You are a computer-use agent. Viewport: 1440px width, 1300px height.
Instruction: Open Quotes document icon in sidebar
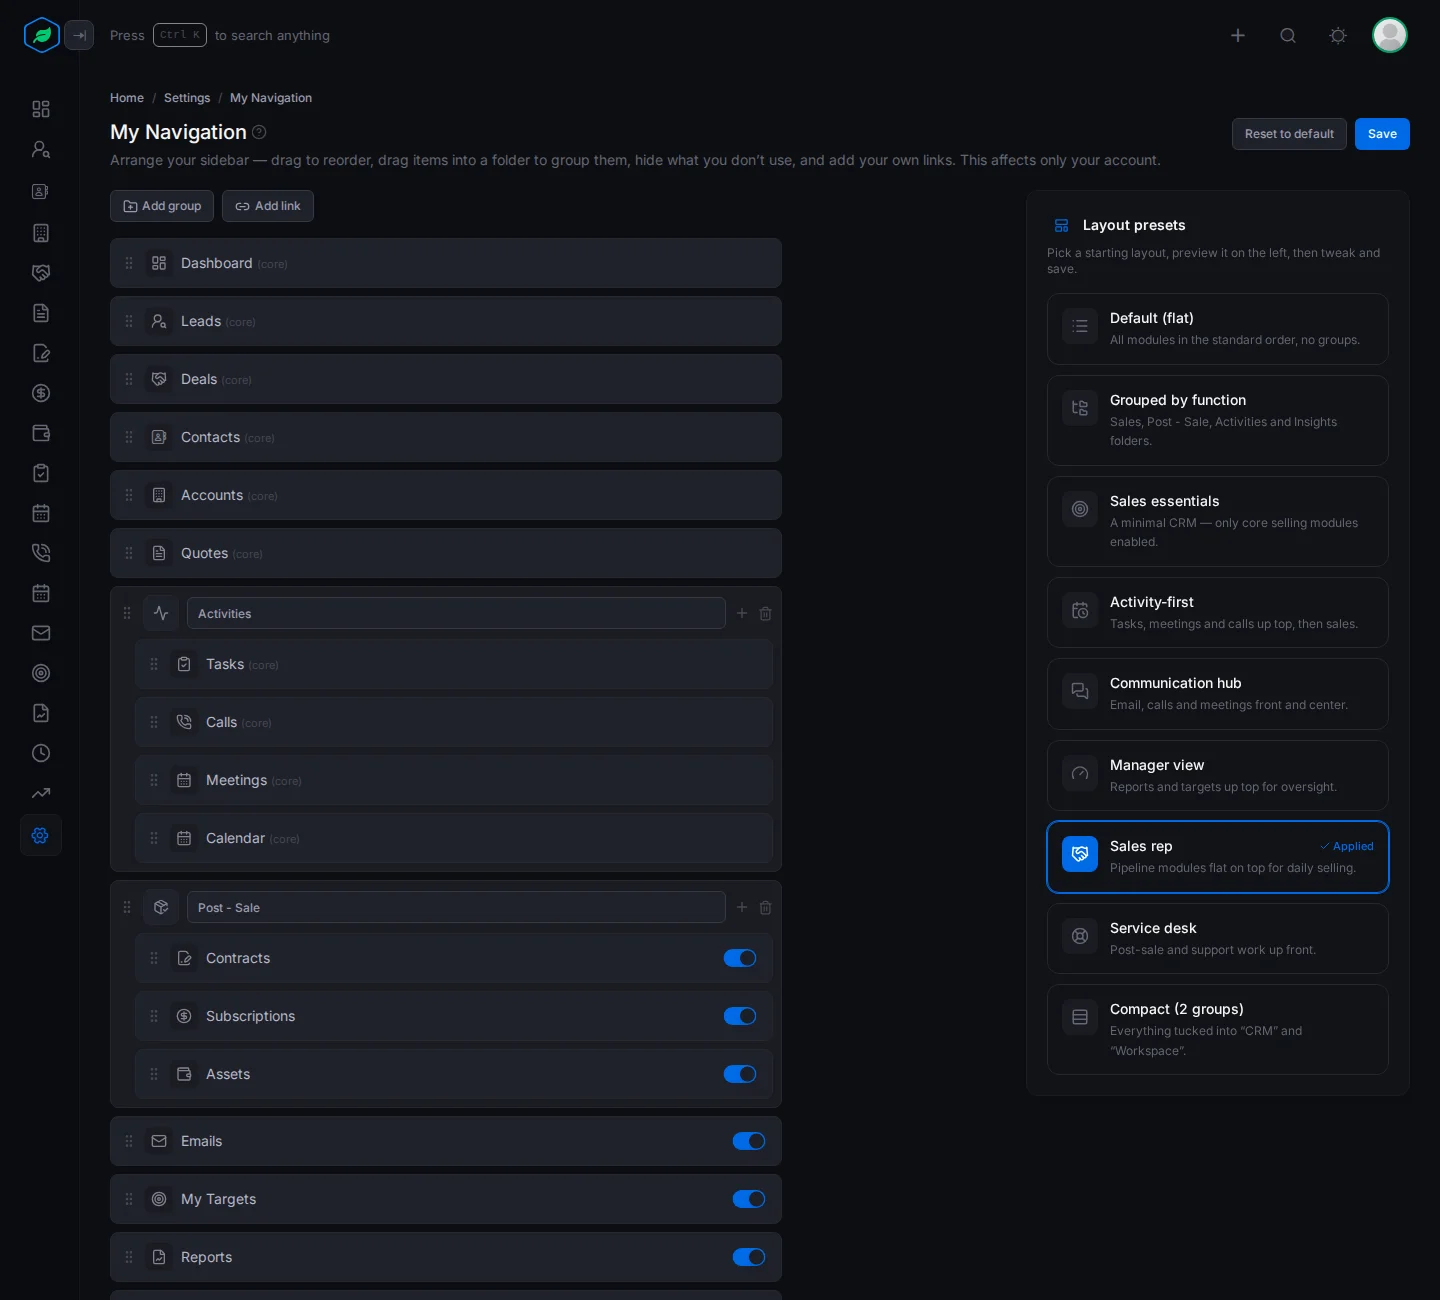[x=41, y=313]
